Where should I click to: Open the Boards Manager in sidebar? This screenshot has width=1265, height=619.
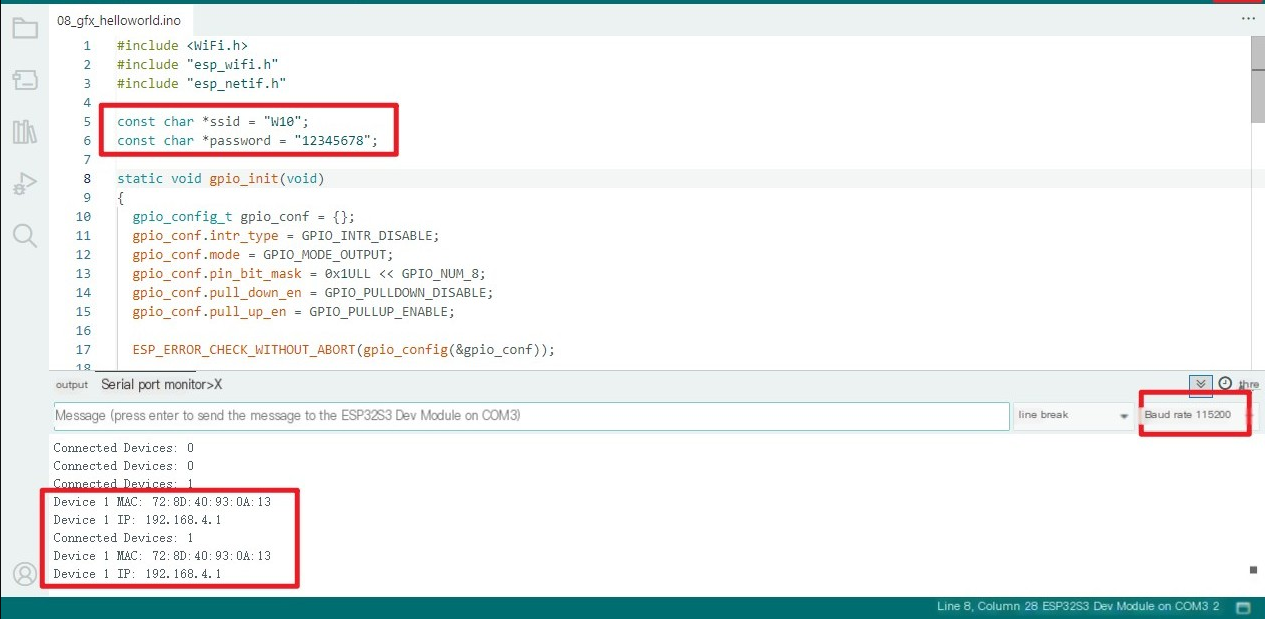click(x=25, y=79)
